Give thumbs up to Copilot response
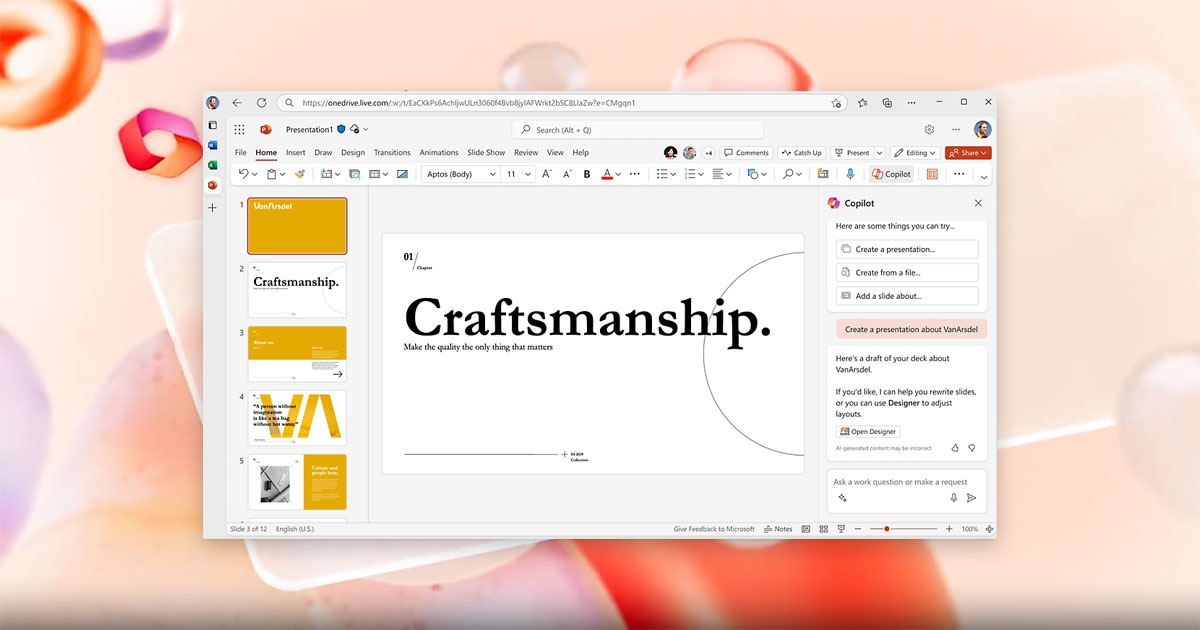Viewport: 1200px width, 630px height. [955, 448]
